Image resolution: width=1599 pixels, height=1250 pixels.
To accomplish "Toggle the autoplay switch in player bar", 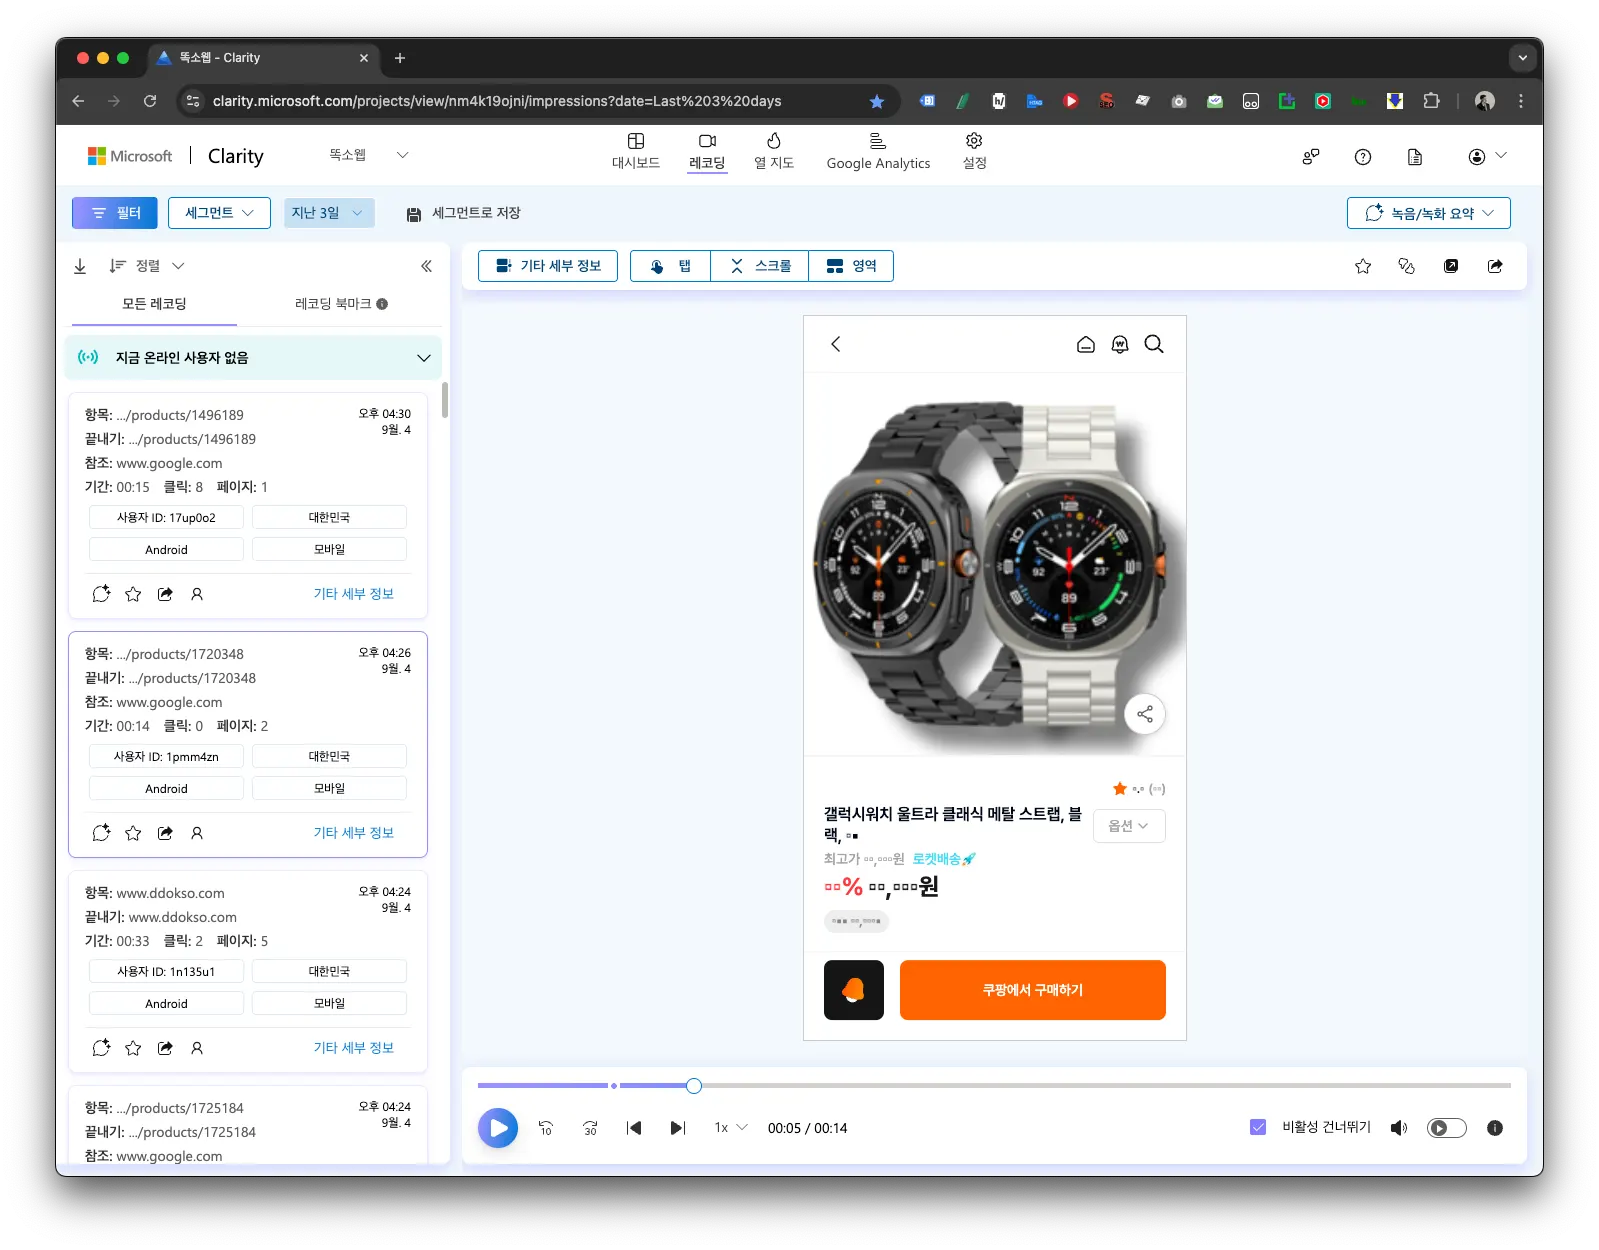I will (1446, 1128).
